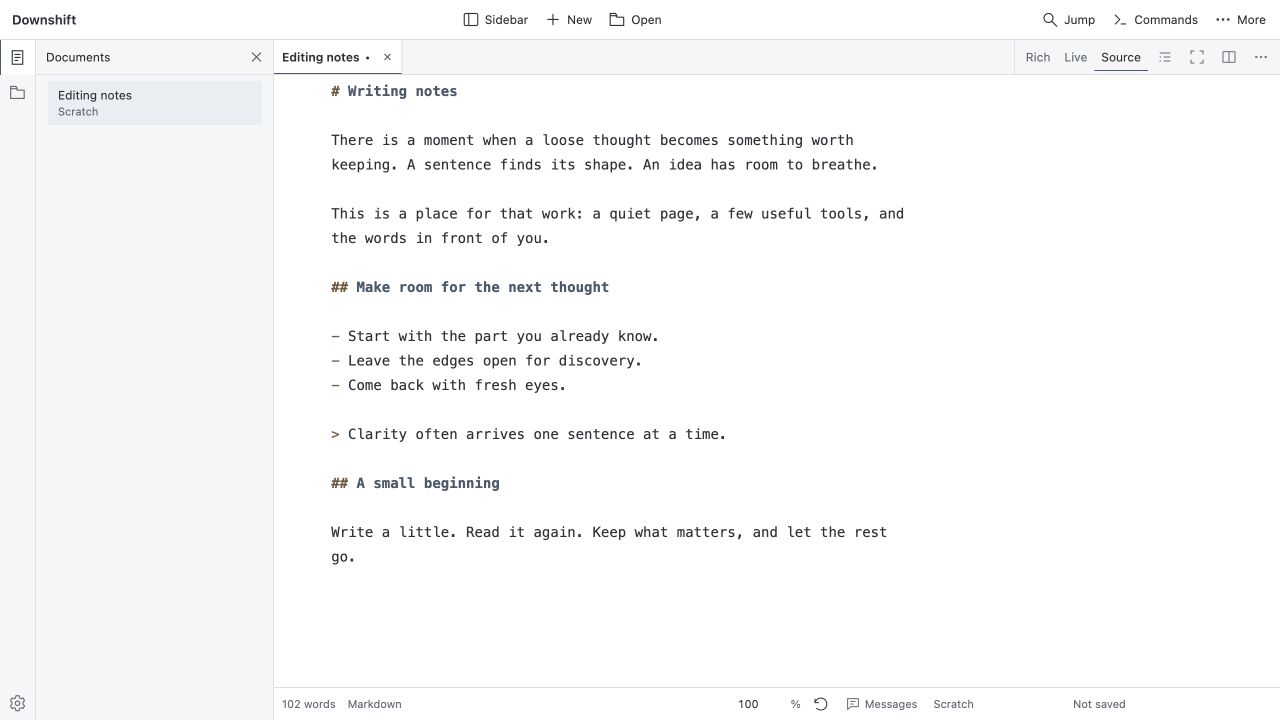Click the 102 words count
Image resolution: width=1280 pixels, height=720 pixels.
(x=309, y=704)
